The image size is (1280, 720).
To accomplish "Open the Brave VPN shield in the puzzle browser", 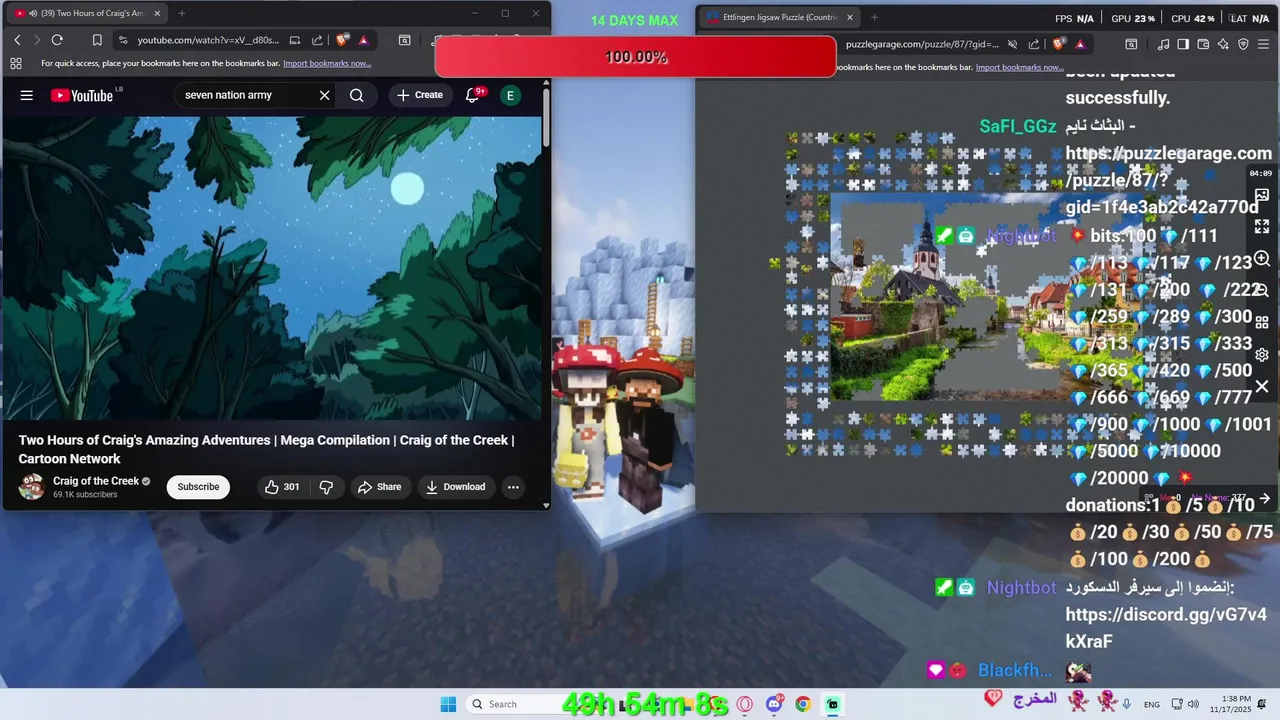I will click(x=1243, y=44).
